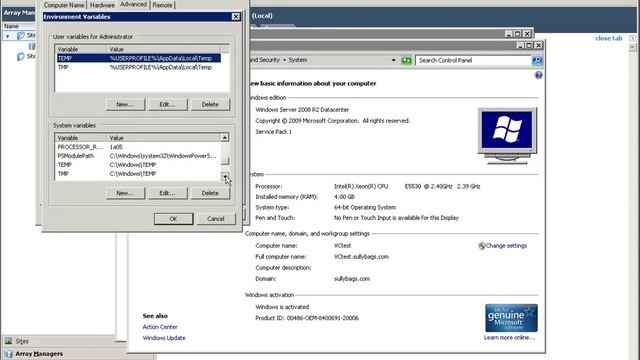Viewport: 640px width, 360px height.
Task: Click system variables scroll up arrow
Action: (x=225, y=138)
